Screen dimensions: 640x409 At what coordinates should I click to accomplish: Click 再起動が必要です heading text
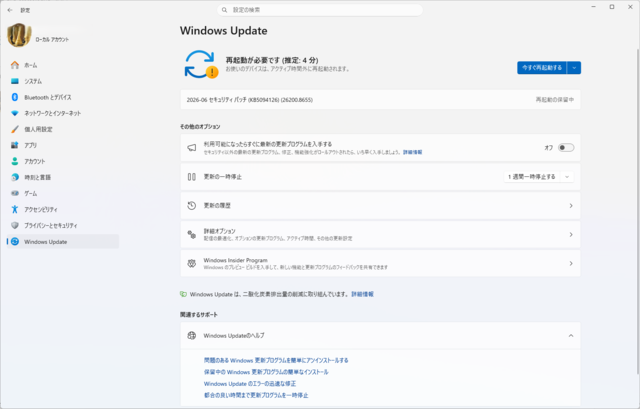[x=272, y=60]
